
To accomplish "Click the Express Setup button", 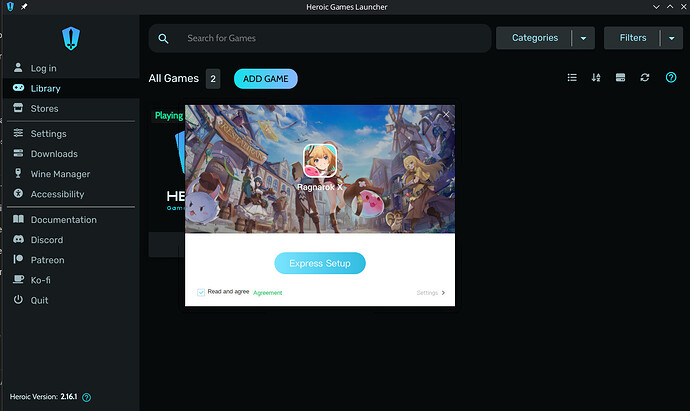I will [320, 263].
